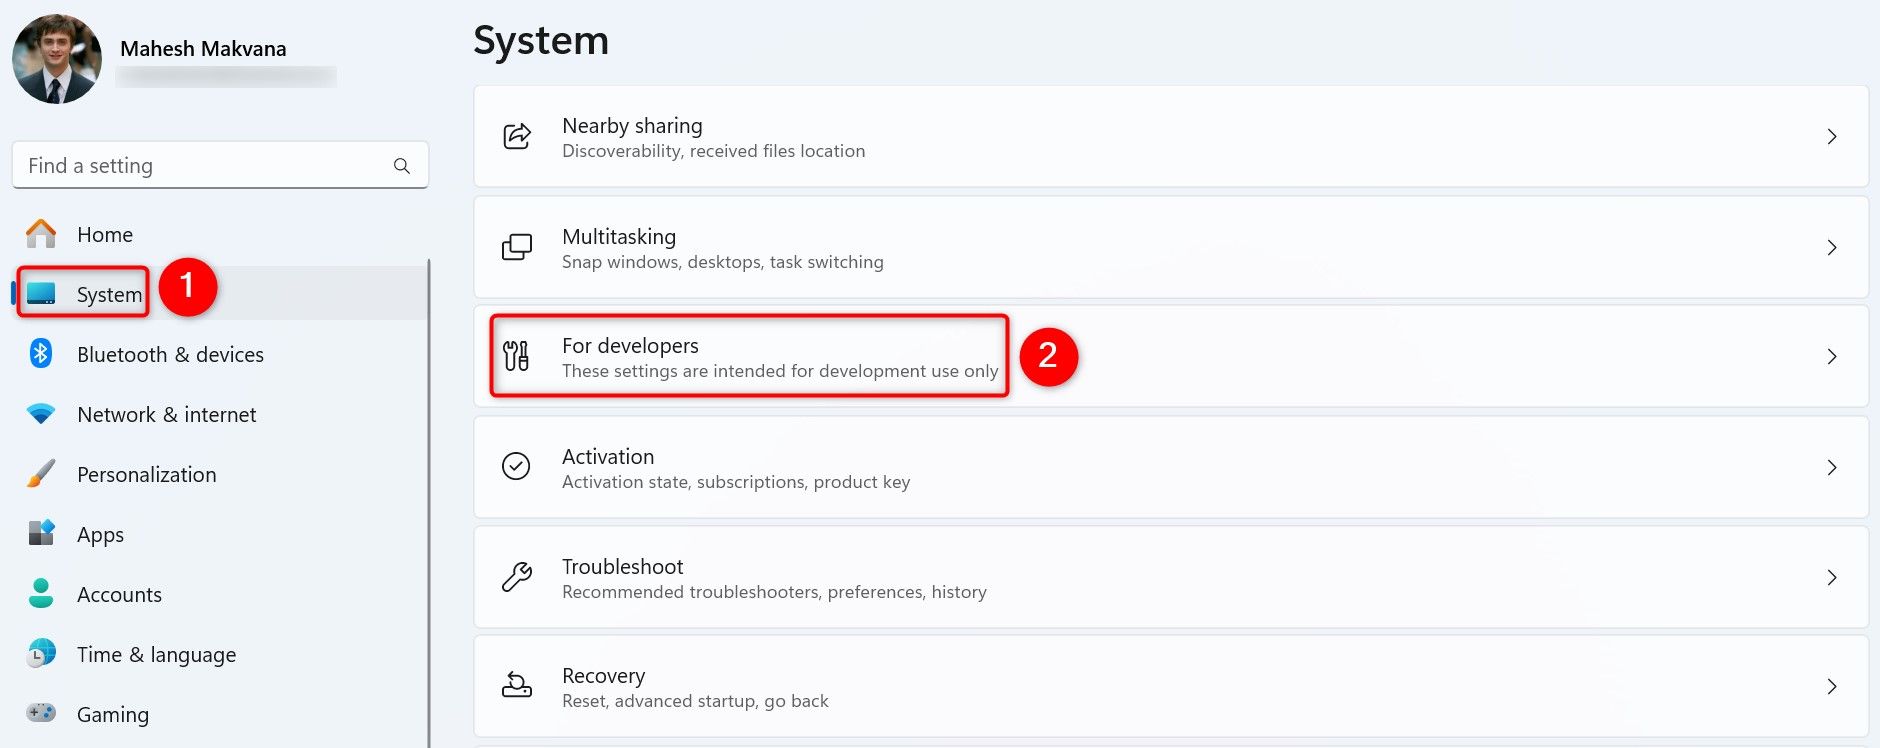Click the Network wifi icon in the sidebar
Screen dimensions: 1880x748
pos(41,414)
